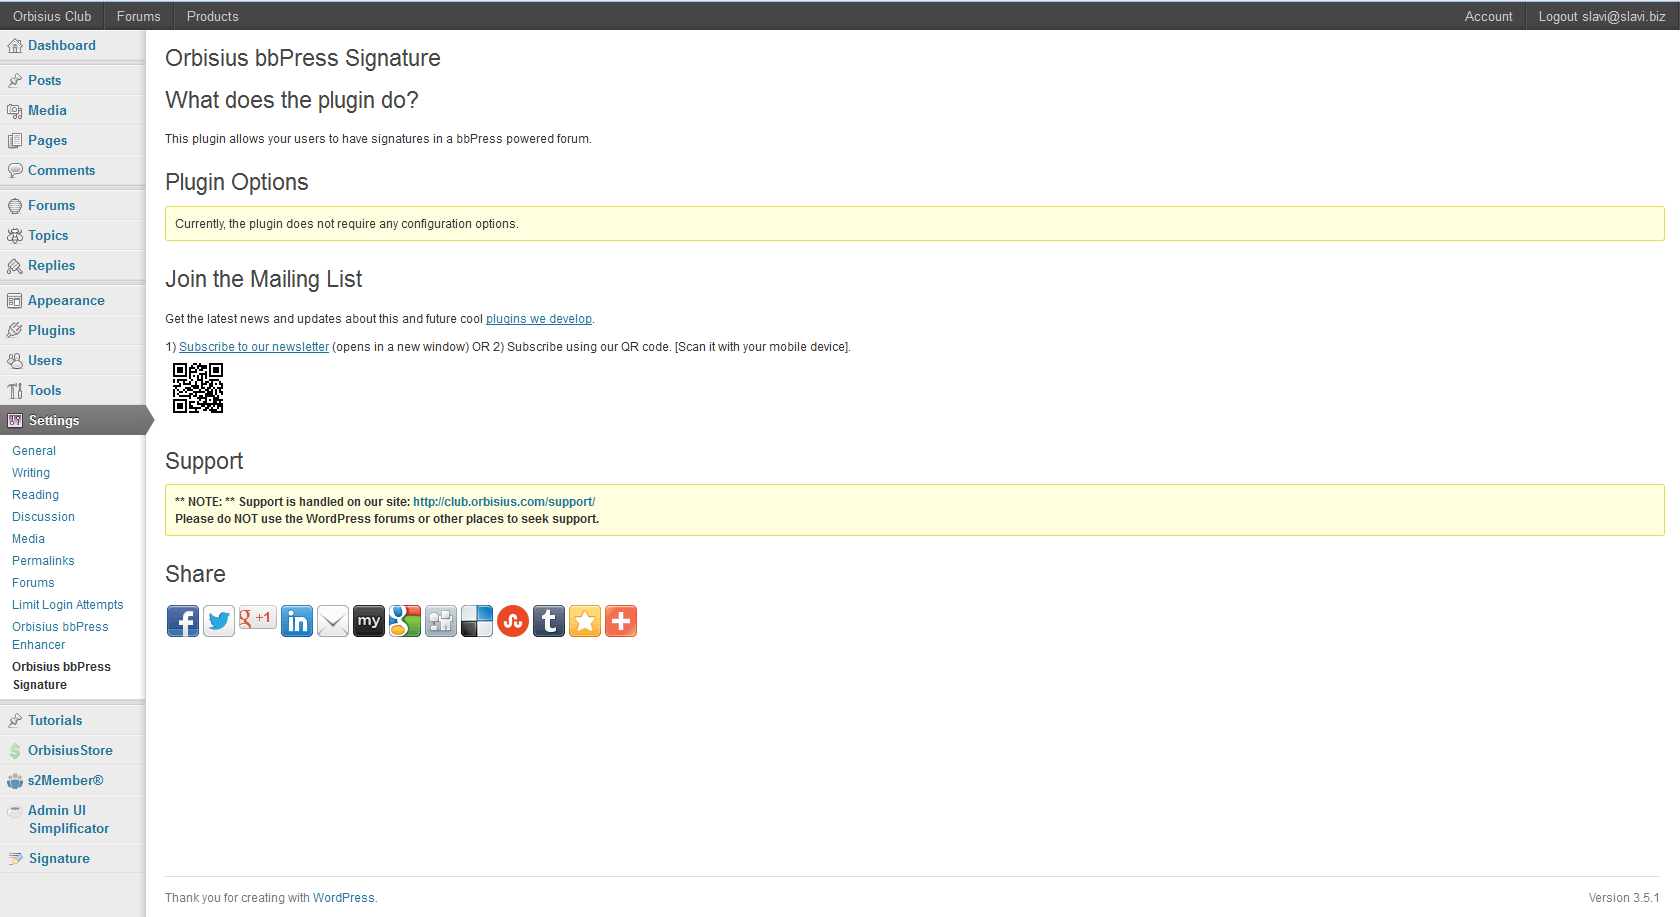Image resolution: width=1680 pixels, height=917 pixels.
Task: Select the Media library icon in the main sidebar
Action: click(x=15, y=111)
